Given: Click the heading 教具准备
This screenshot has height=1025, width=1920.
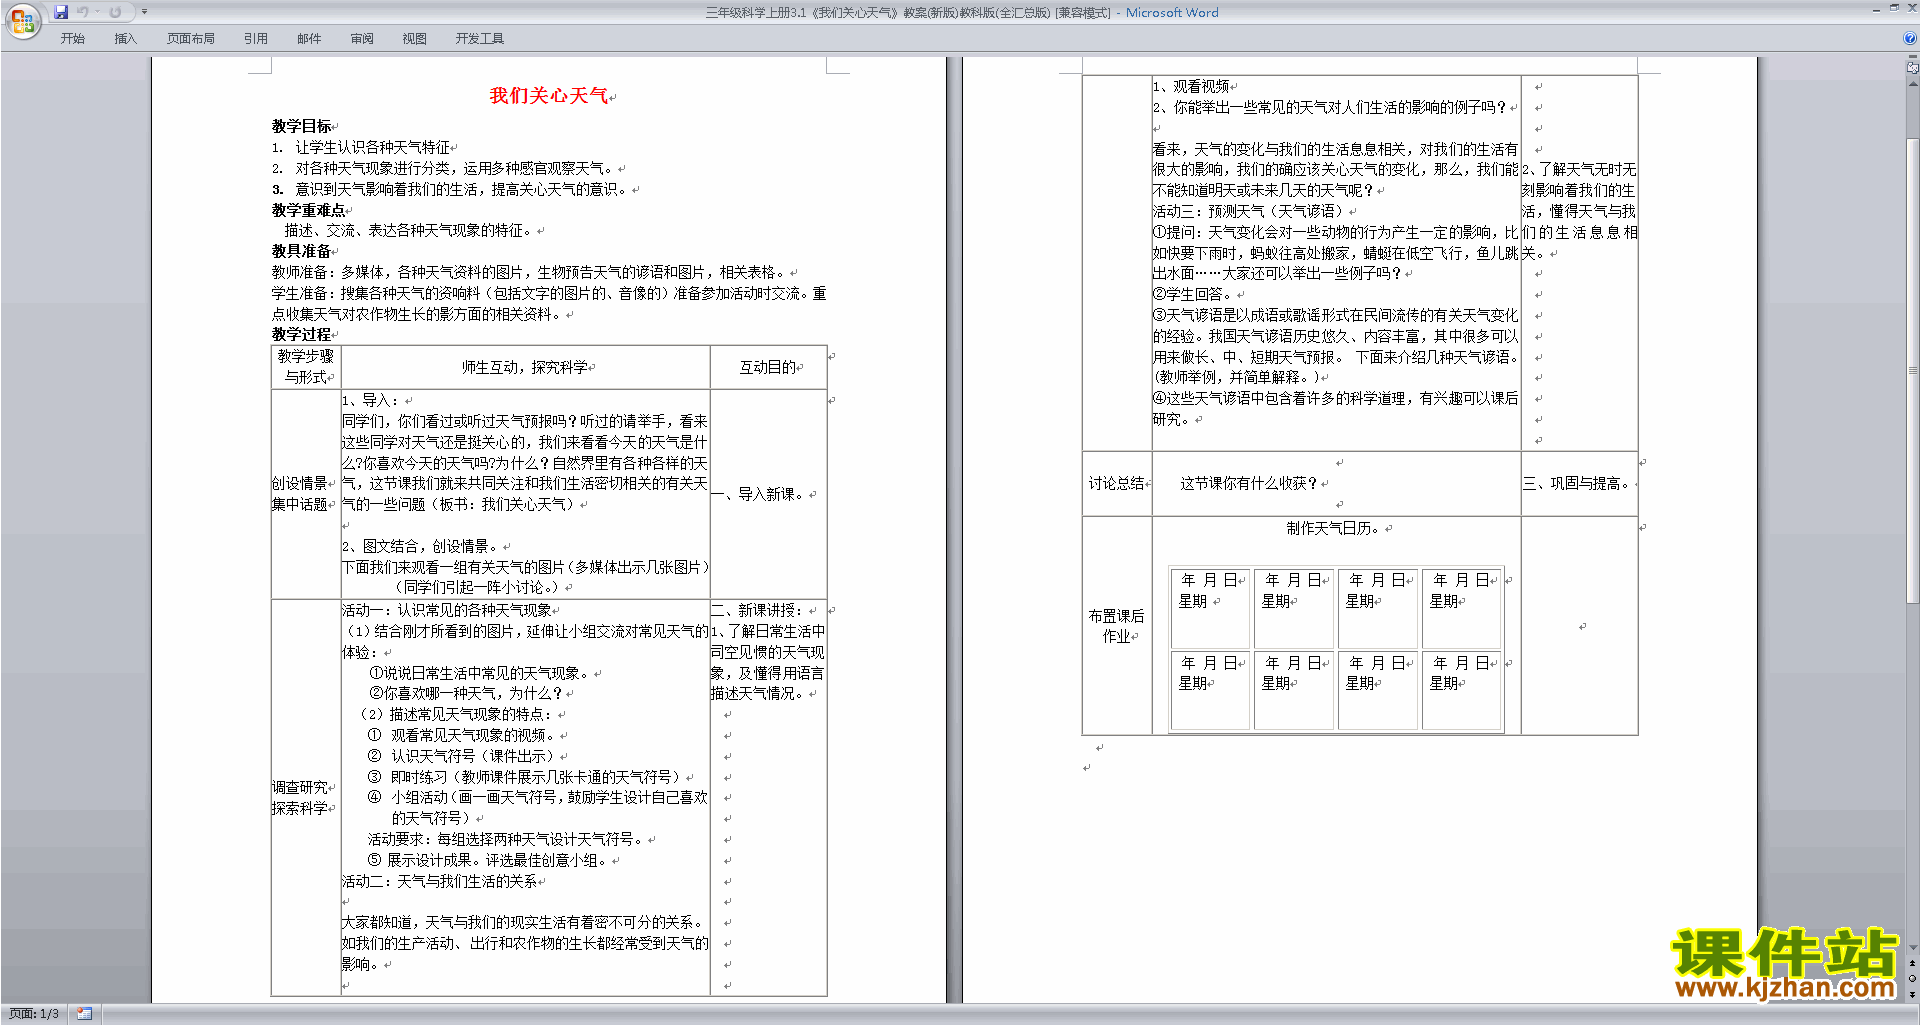Looking at the screenshot, I should click(x=301, y=251).
